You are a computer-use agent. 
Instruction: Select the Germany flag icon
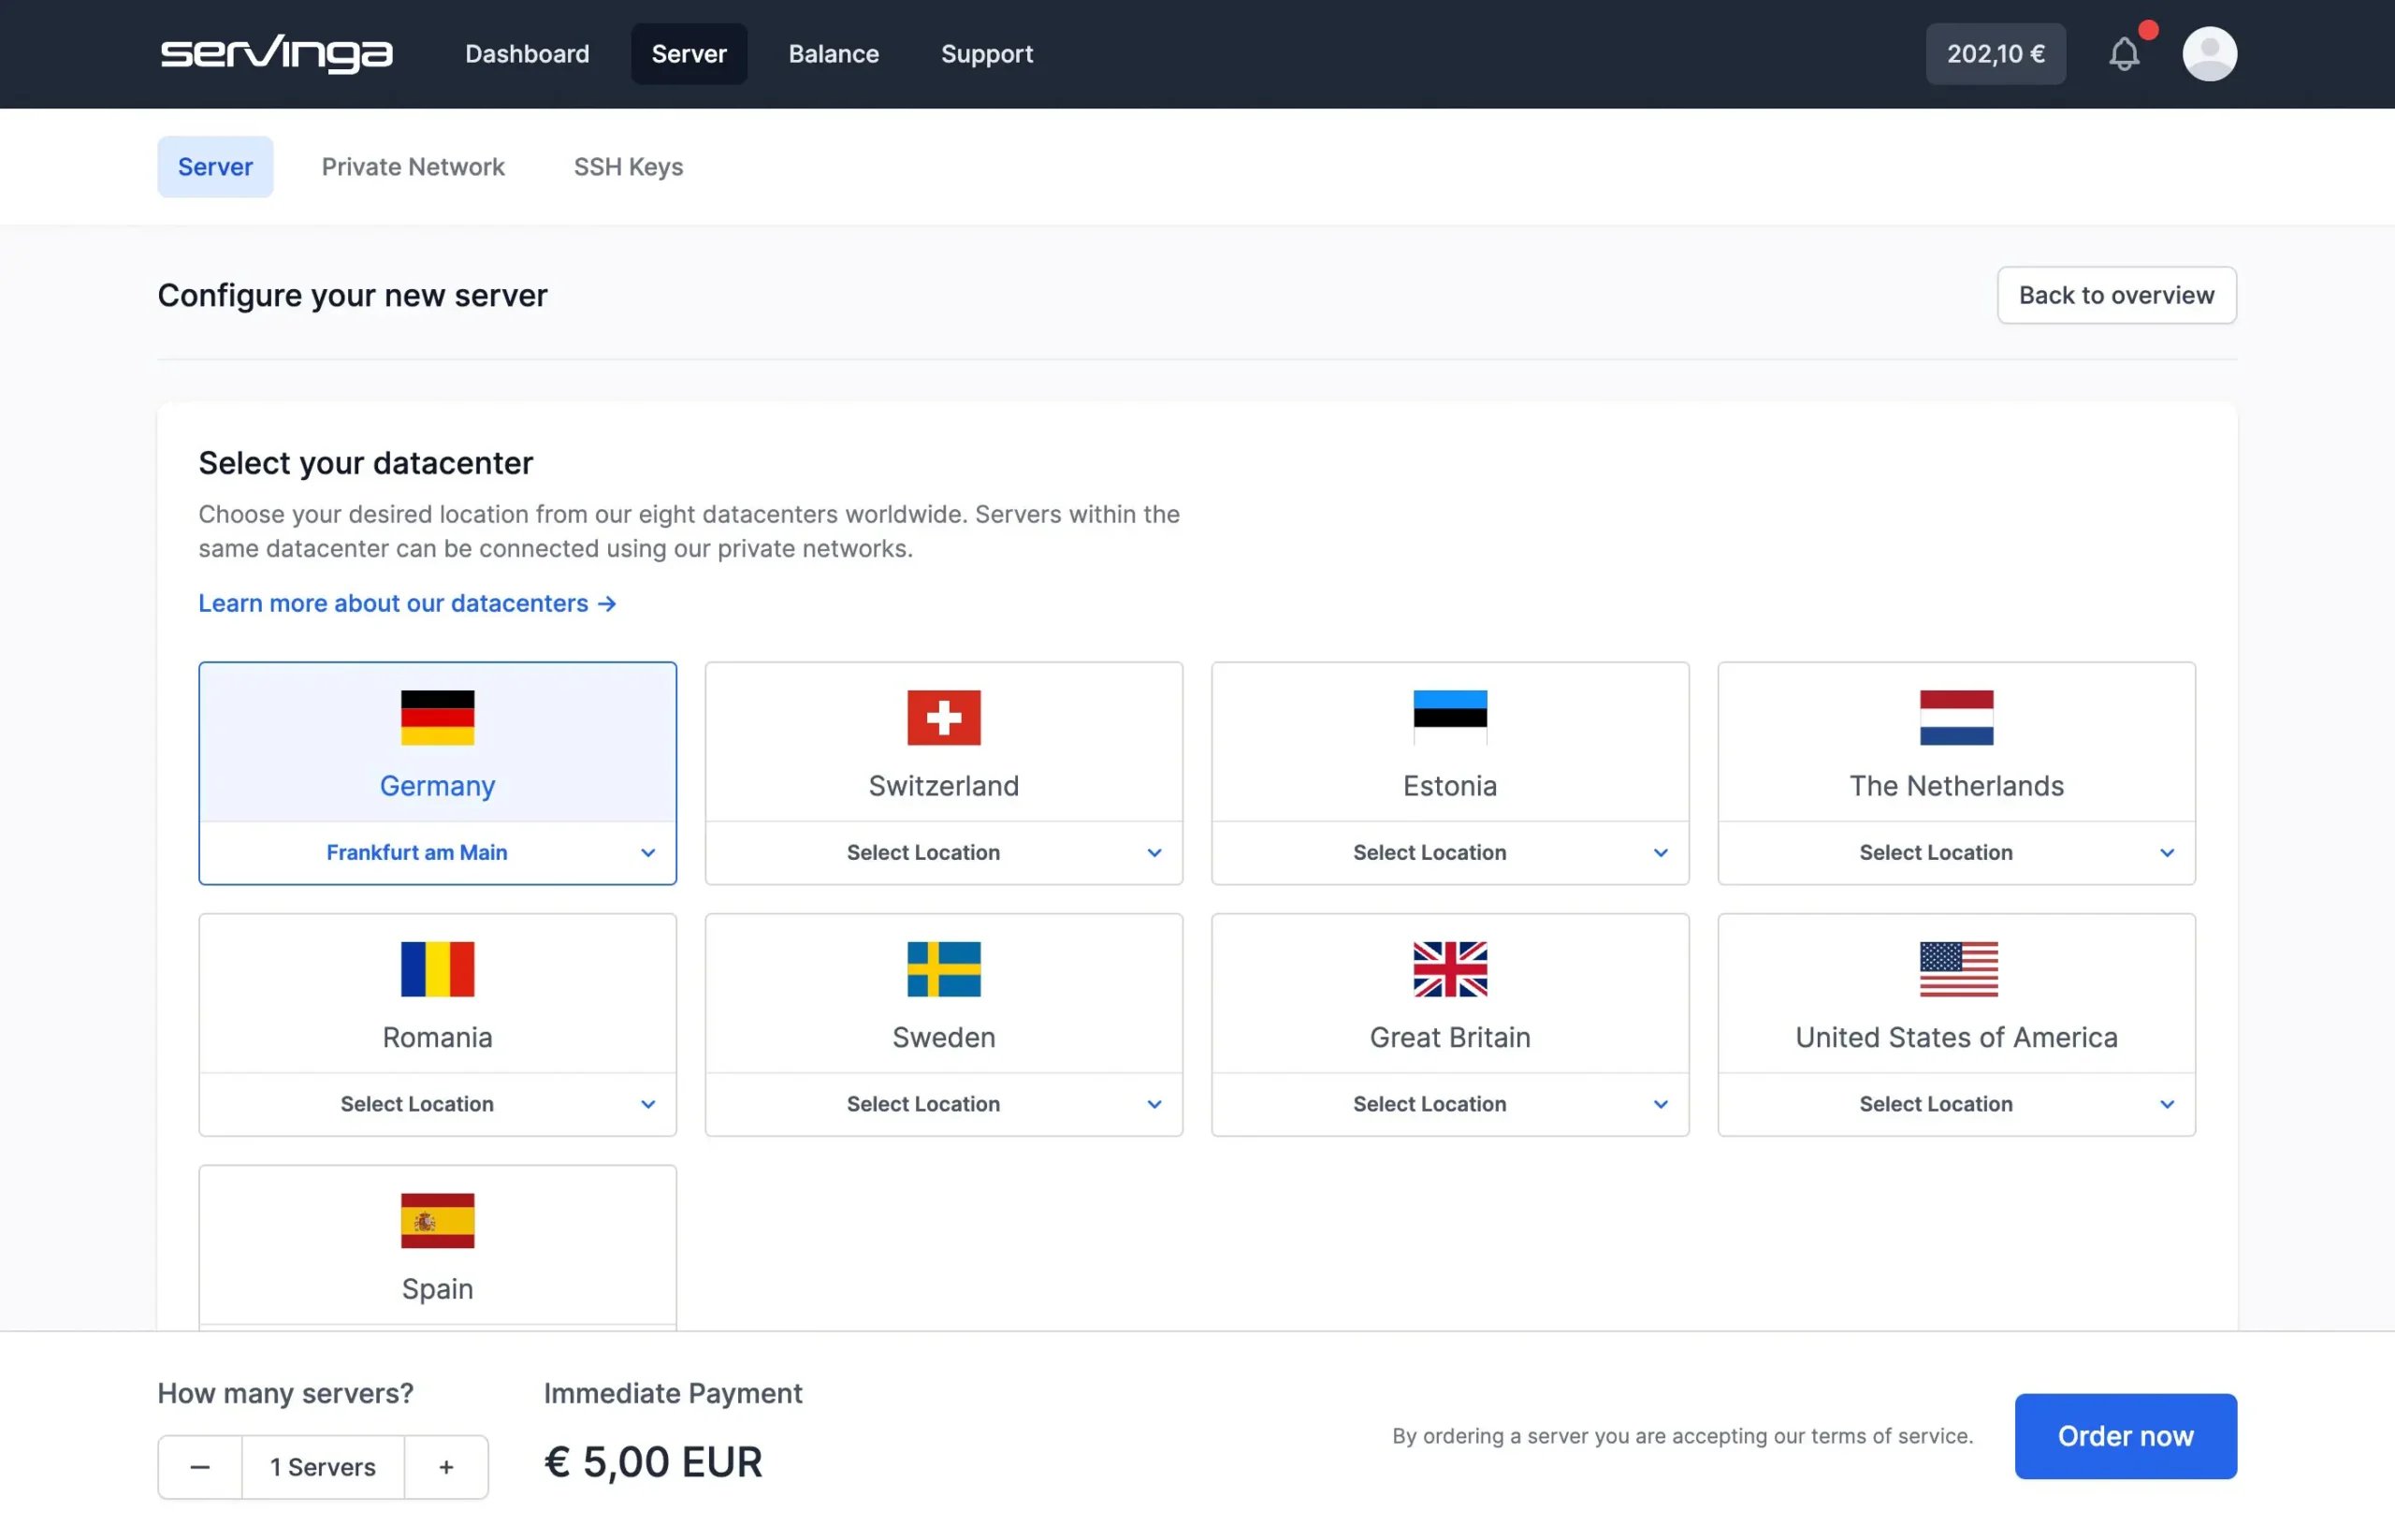(x=437, y=718)
